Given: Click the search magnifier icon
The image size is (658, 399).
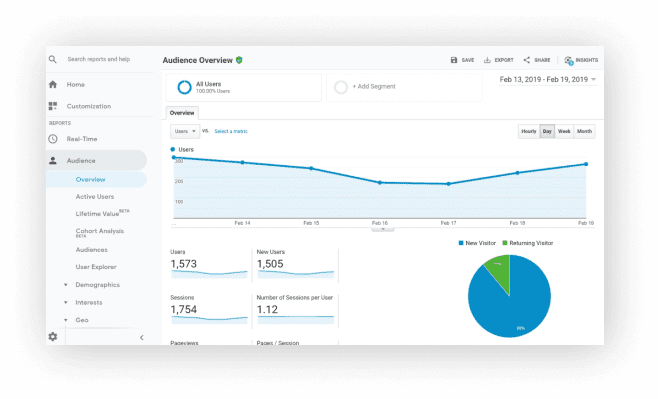Looking at the screenshot, I should [x=52, y=59].
